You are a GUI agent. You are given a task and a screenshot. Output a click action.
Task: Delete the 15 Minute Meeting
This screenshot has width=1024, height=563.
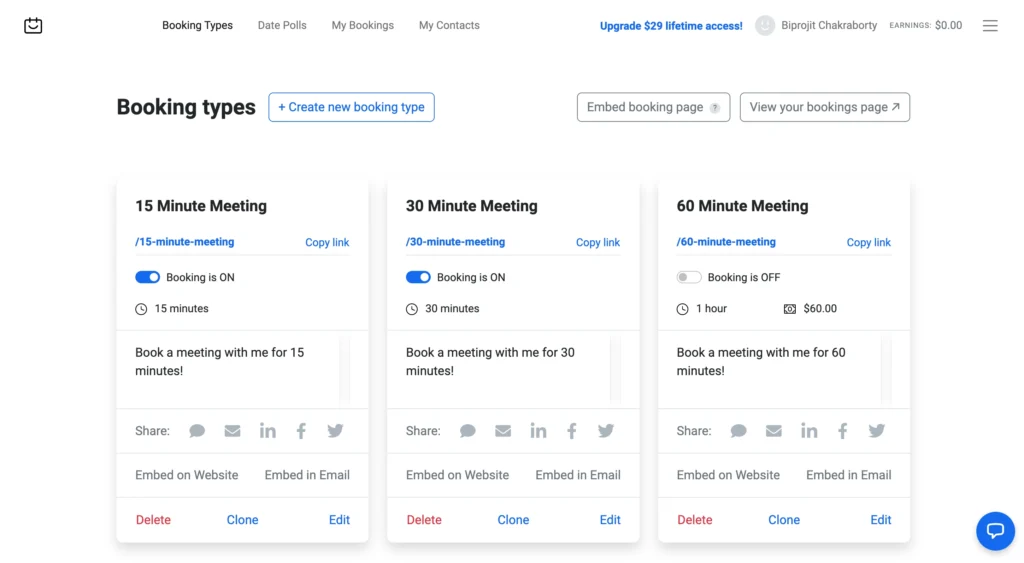tap(153, 520)
